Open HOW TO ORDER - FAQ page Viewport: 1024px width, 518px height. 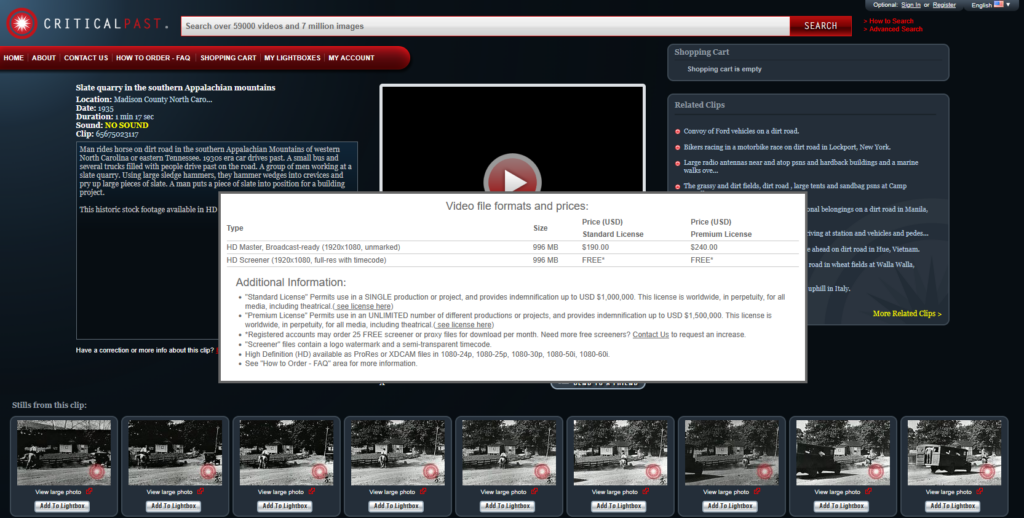tap(153, 58)
